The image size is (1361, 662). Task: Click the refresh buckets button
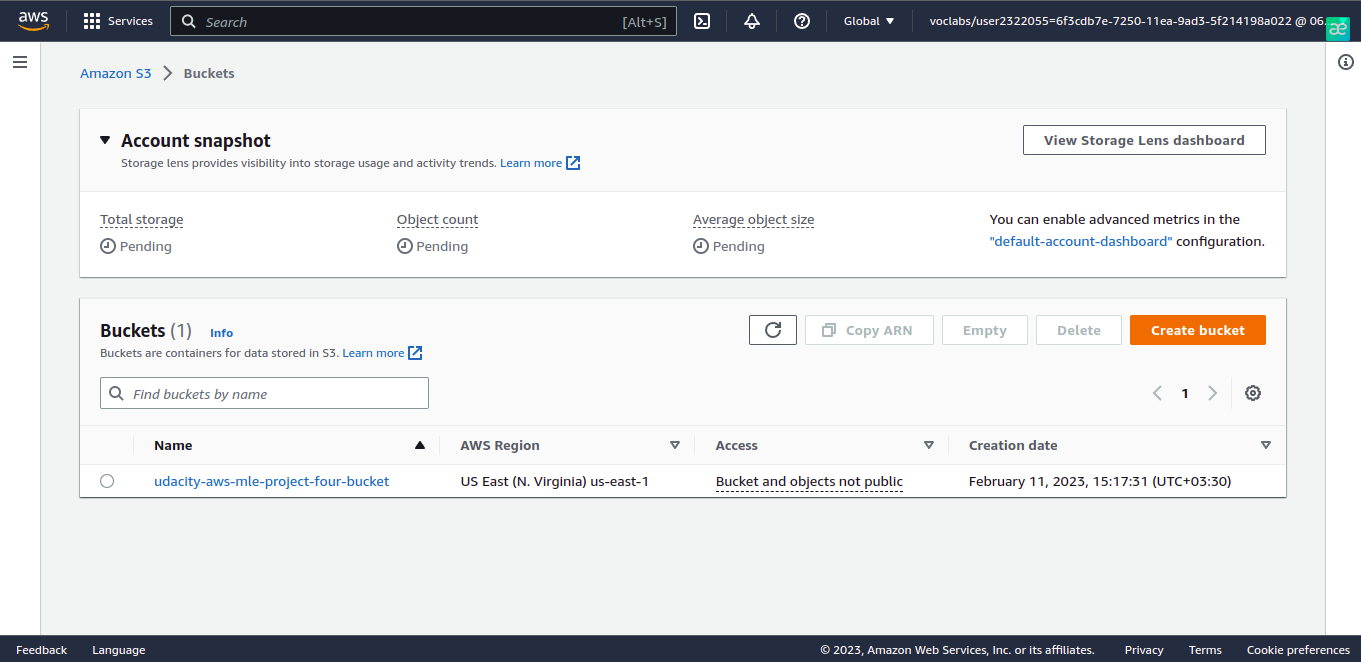coord(773,330)
